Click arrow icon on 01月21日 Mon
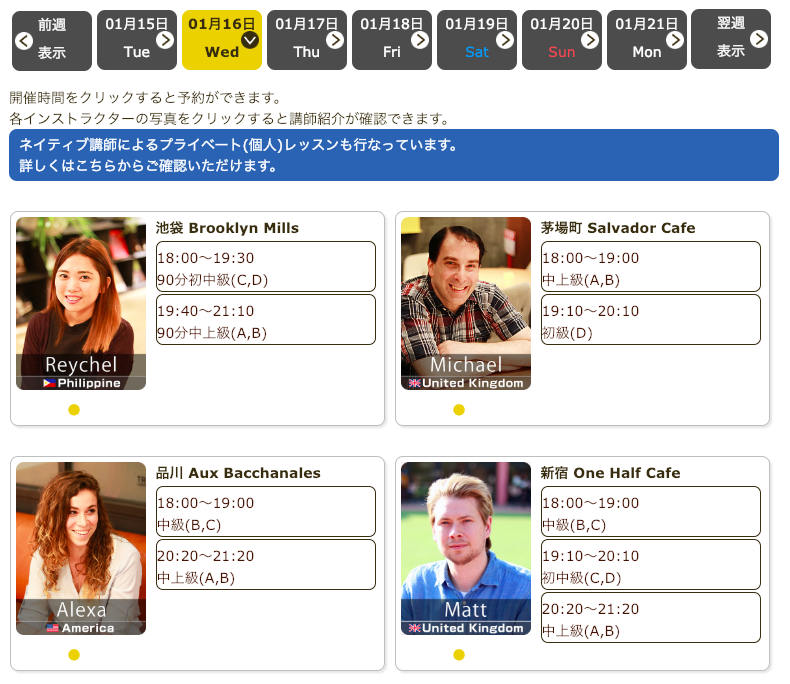Screen dimensions: 790x684 tap(675, 40)
